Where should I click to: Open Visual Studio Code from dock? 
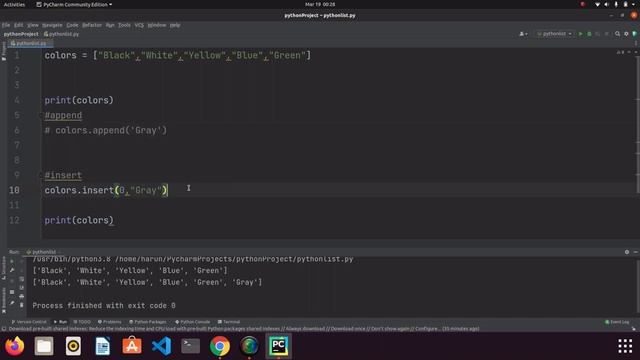[161, 346]
